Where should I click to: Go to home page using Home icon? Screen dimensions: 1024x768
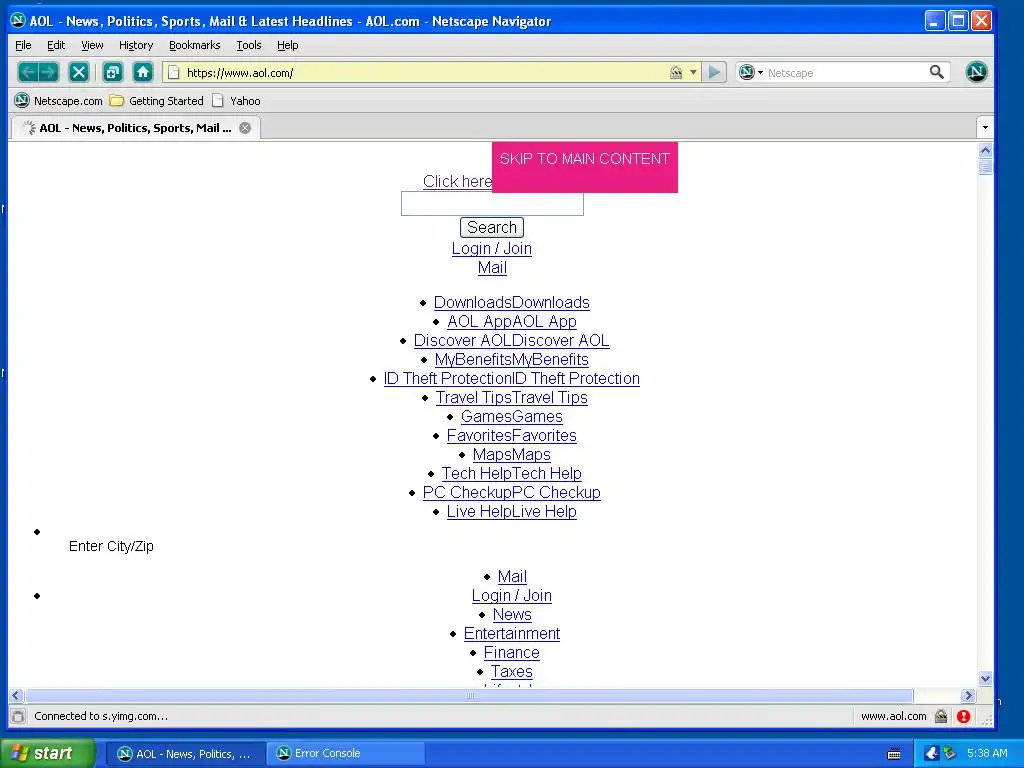(x=143, y=72)
